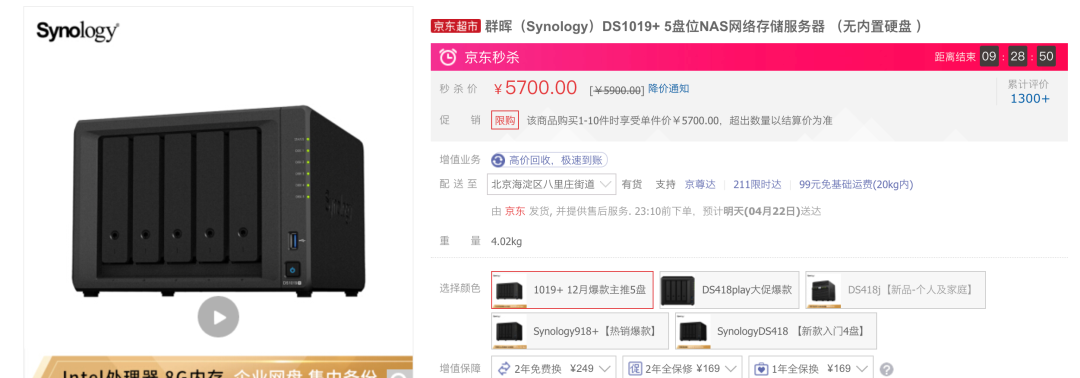Click the 1年全保换 protection icon
This screenshot has width=1080, height=378.
761,368
